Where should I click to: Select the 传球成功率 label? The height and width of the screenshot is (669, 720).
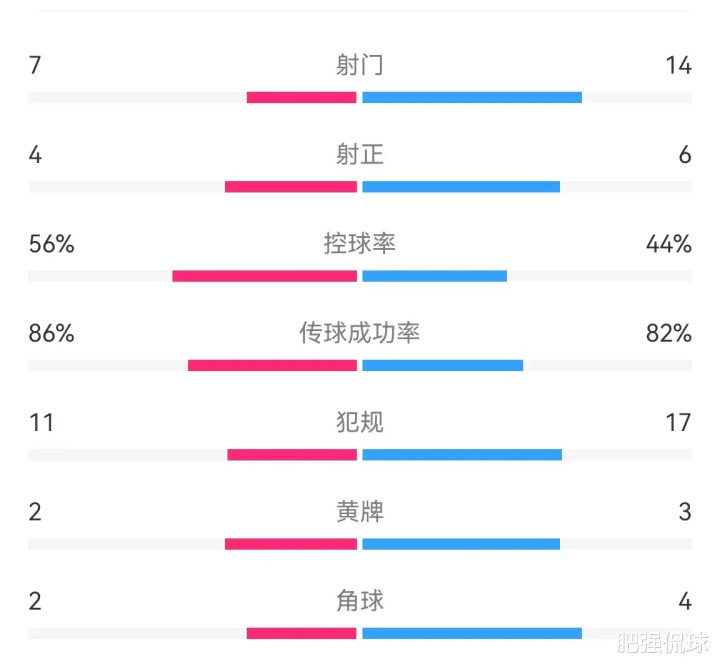click(x=360, y=333)
